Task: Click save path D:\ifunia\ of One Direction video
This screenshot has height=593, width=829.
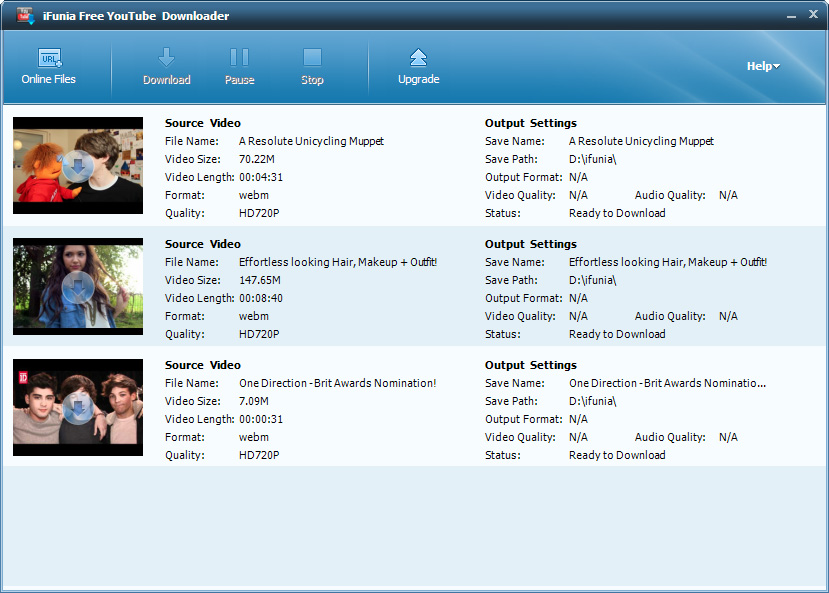Action: (x=593, y=401)
